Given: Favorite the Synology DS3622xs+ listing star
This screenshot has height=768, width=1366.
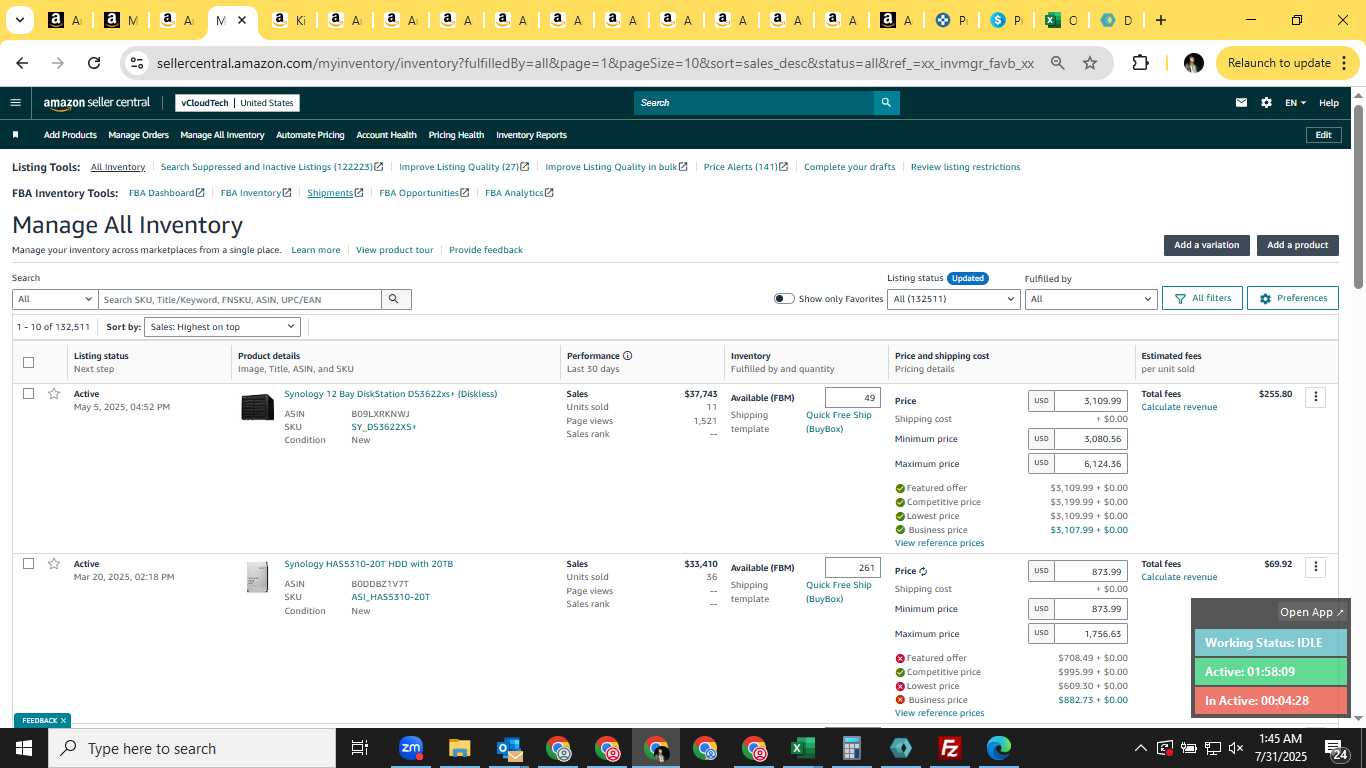Looking at the screenshot, I should [x=54, y=394].
